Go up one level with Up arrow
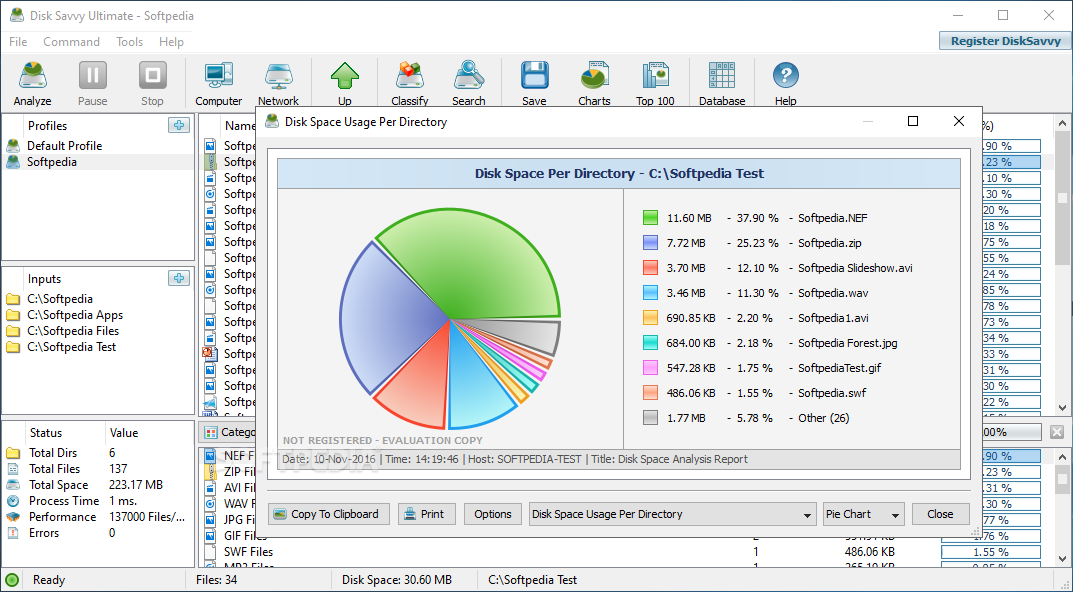The height and width of the screenshot is (592, 1073). pos(344,83)
